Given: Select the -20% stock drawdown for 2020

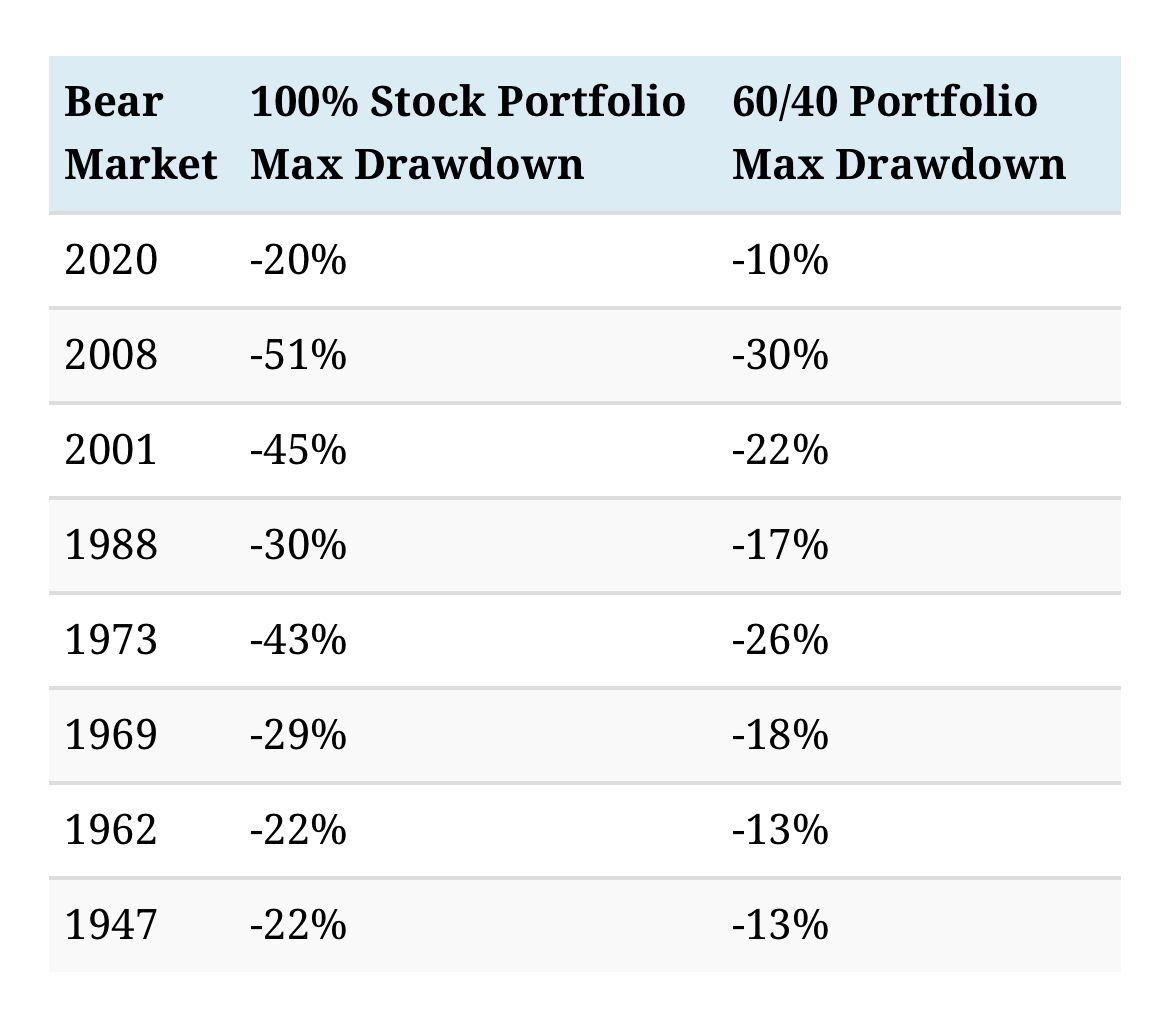Looking at the screenshot, I should pos(298,261).
